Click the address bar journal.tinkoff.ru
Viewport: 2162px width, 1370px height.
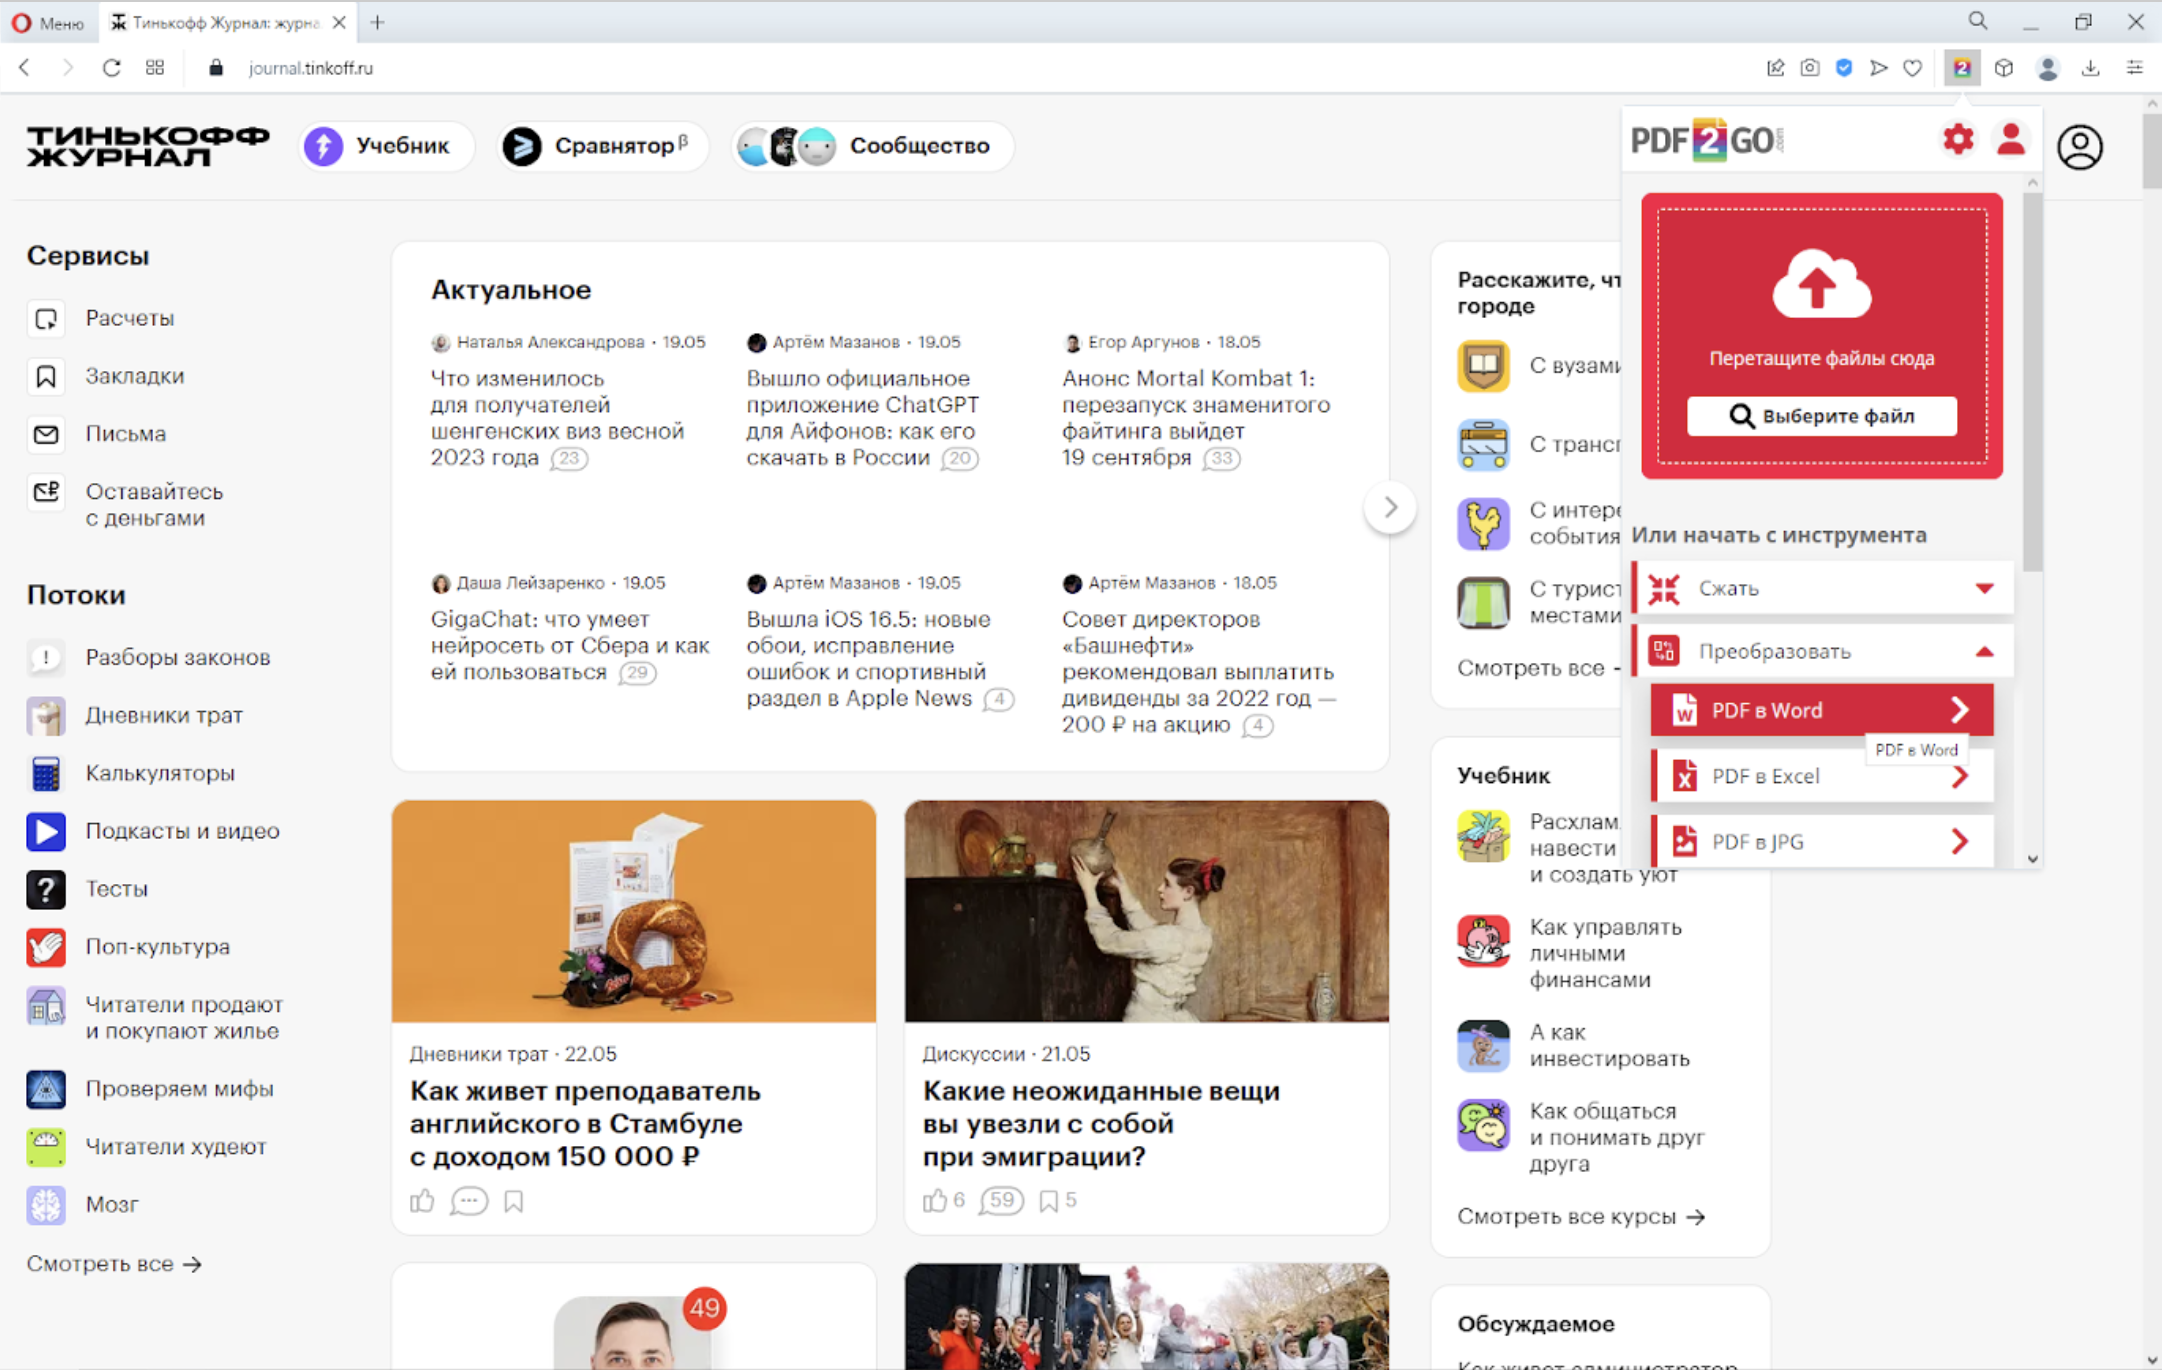(x=310, y=68)
